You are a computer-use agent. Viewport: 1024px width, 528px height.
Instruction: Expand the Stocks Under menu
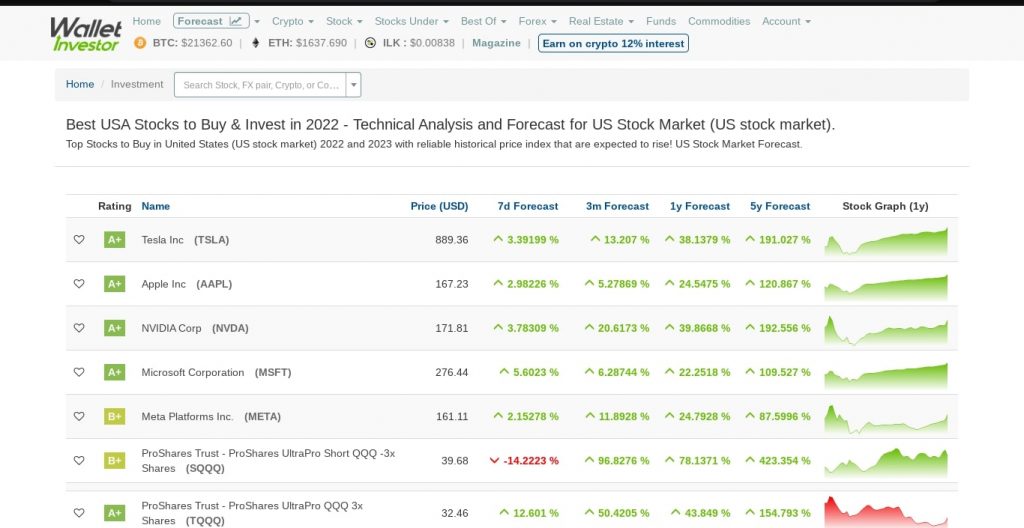[411, 21]
